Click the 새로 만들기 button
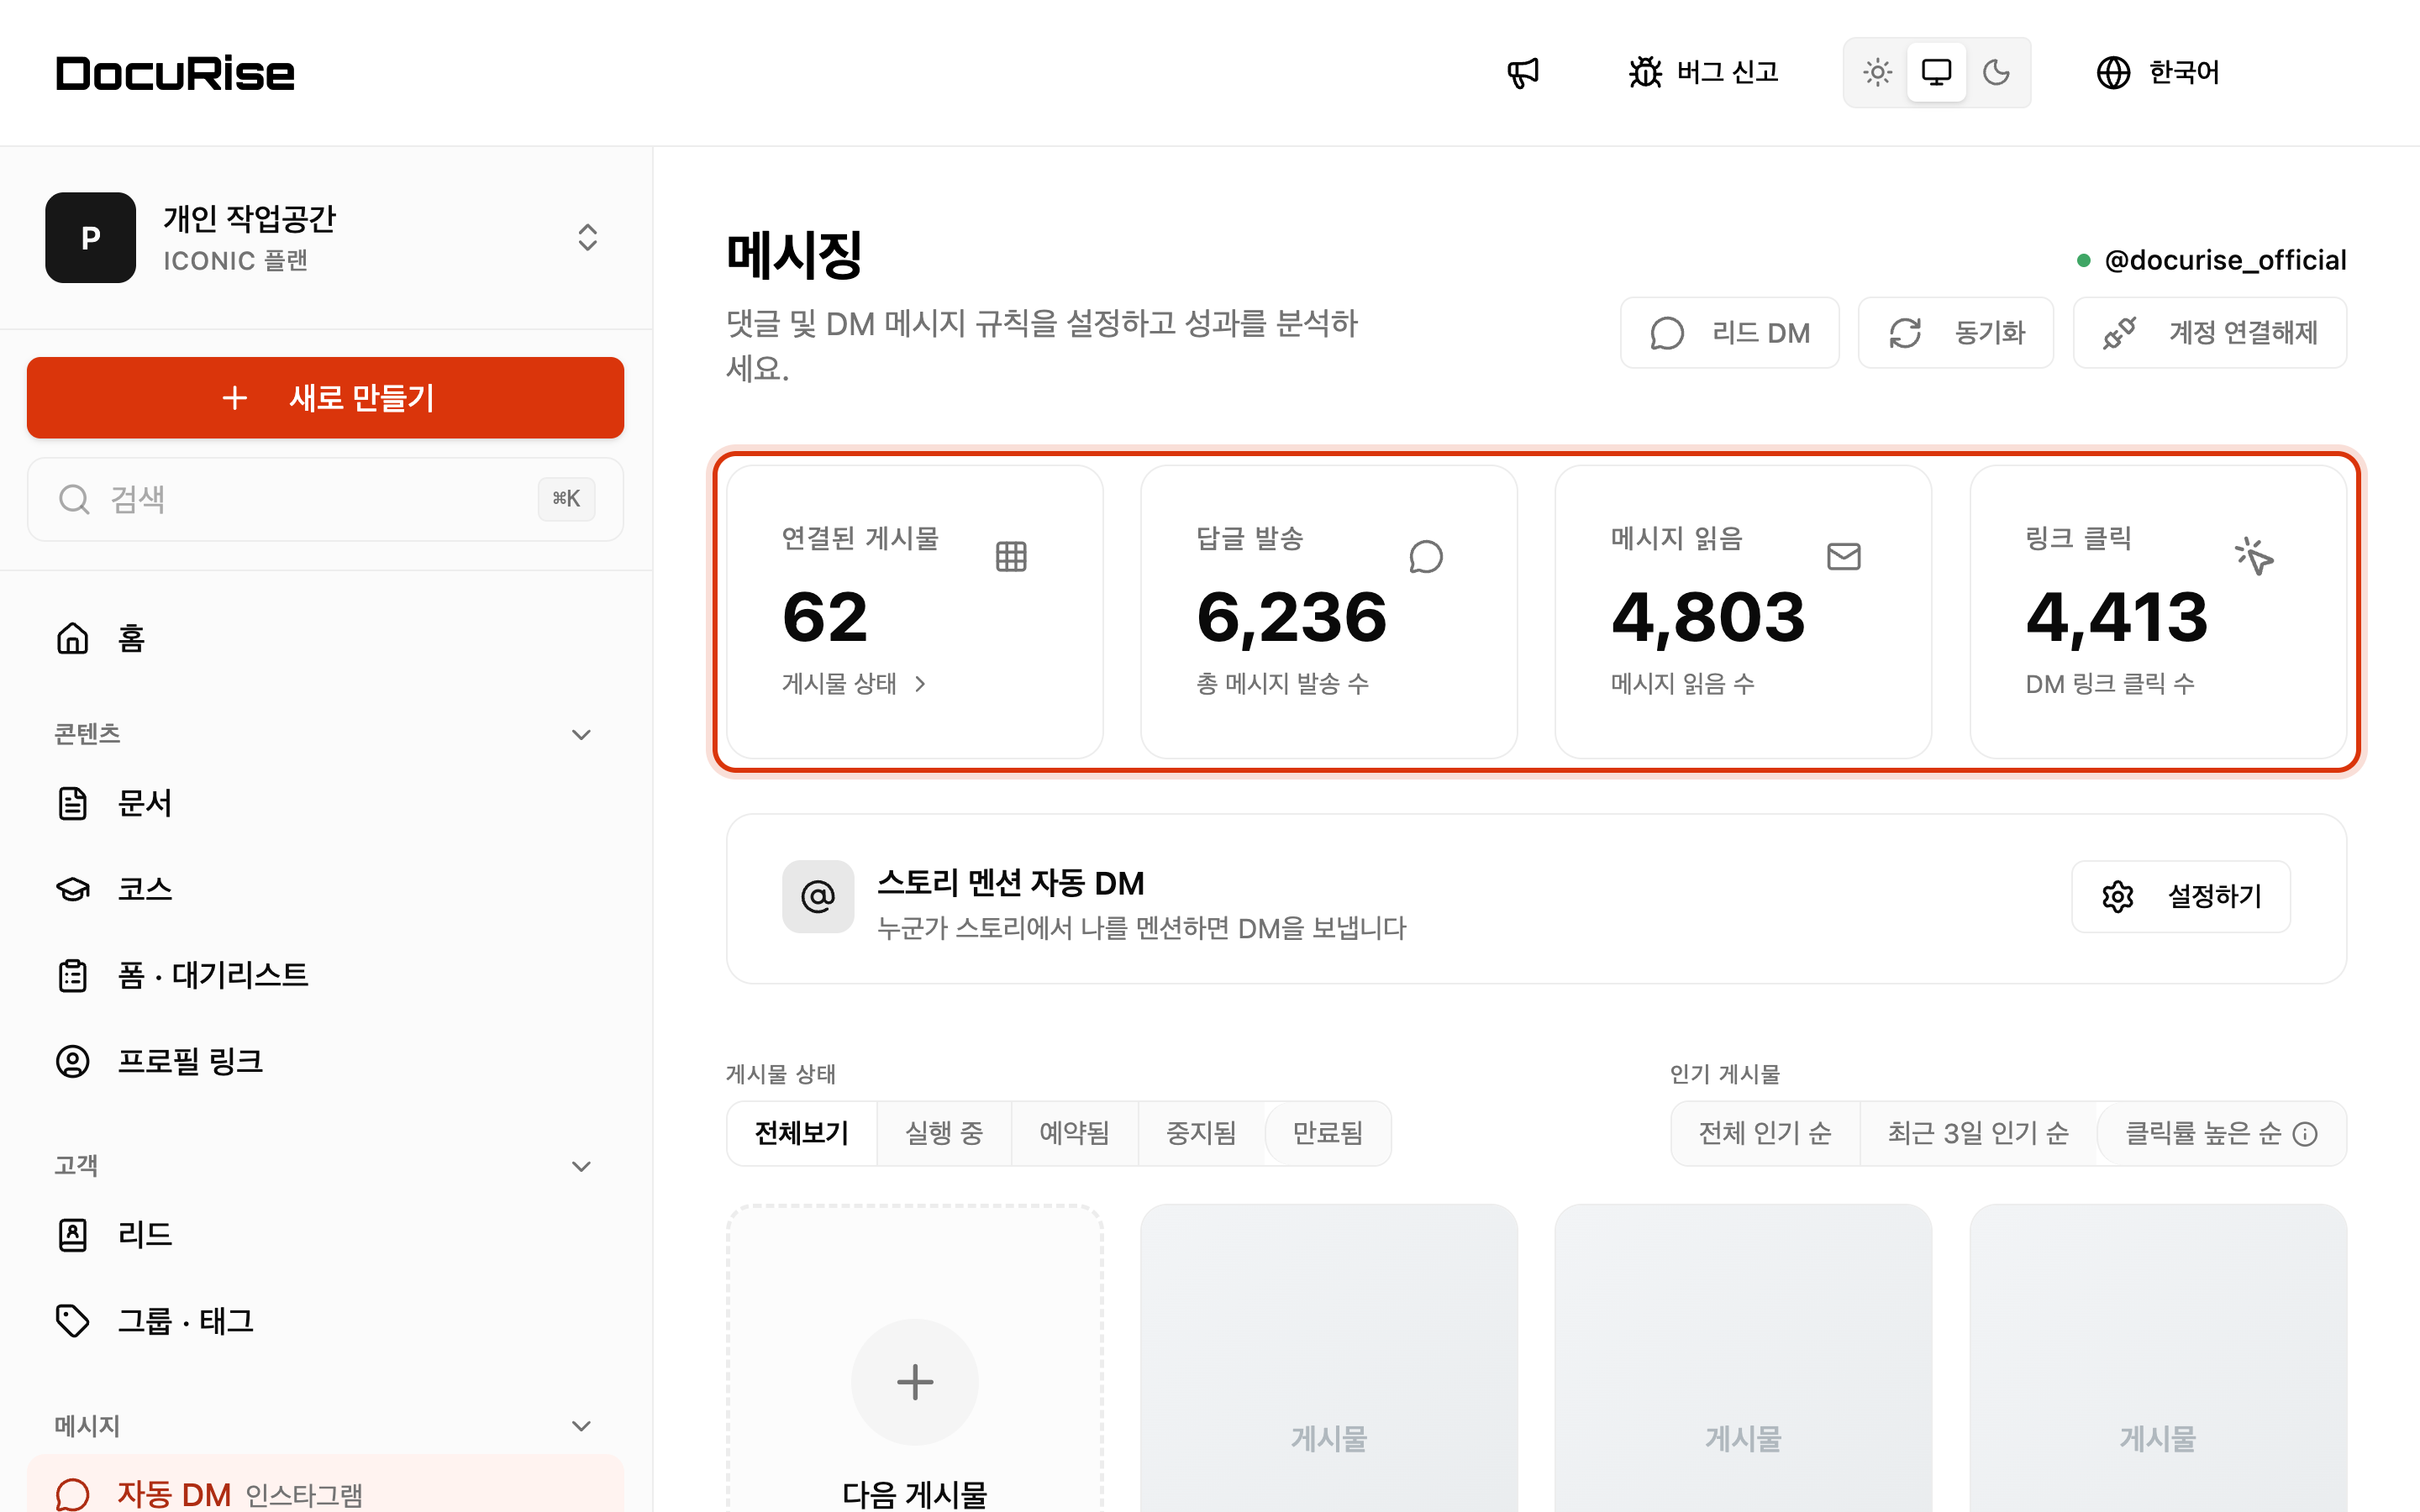The image size is (2420, 1512). pos(325,397)
